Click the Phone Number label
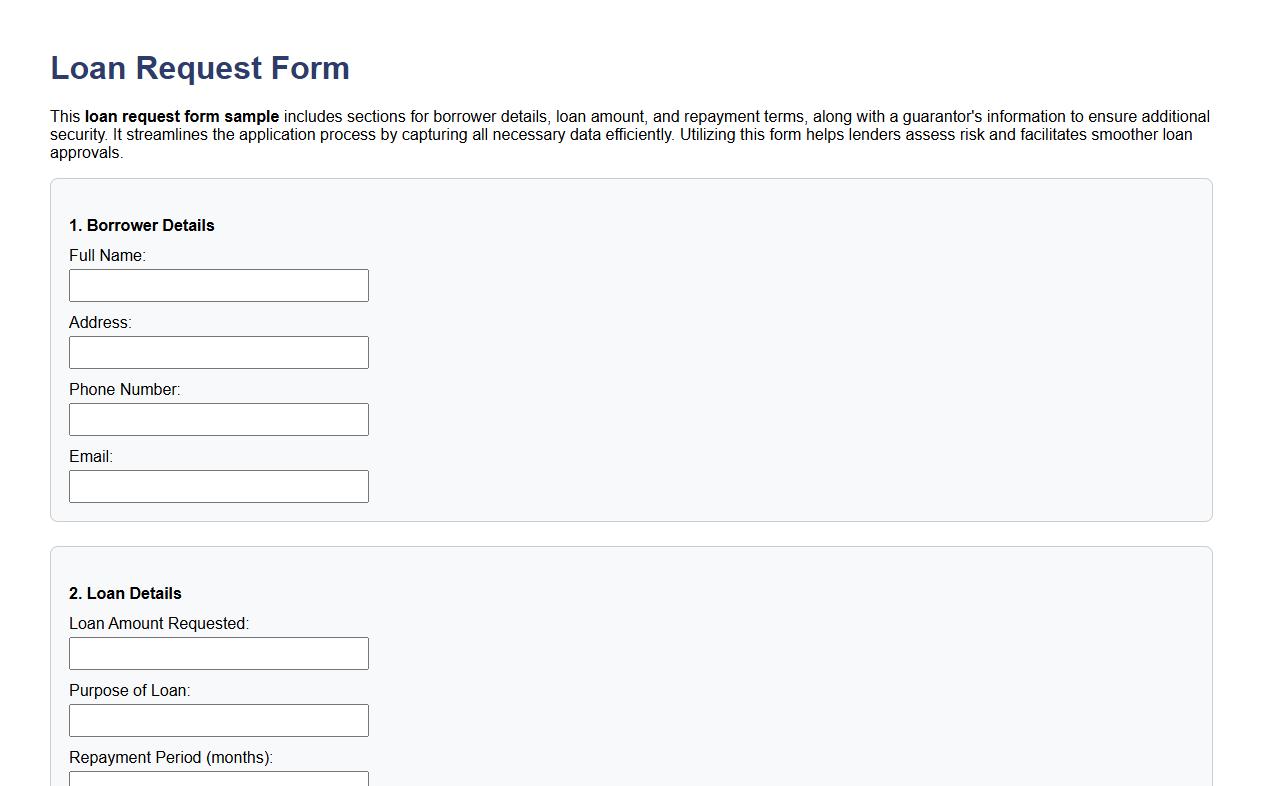The image size is (1263, 786). coord(124,389)
